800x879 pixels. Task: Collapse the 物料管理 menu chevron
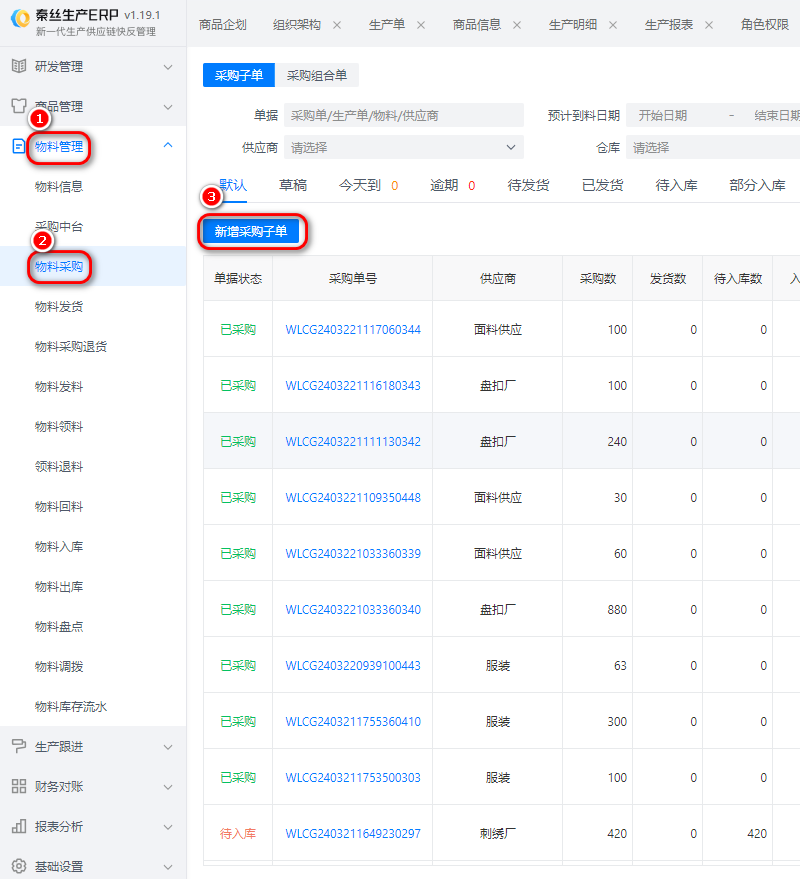point(167,147)
